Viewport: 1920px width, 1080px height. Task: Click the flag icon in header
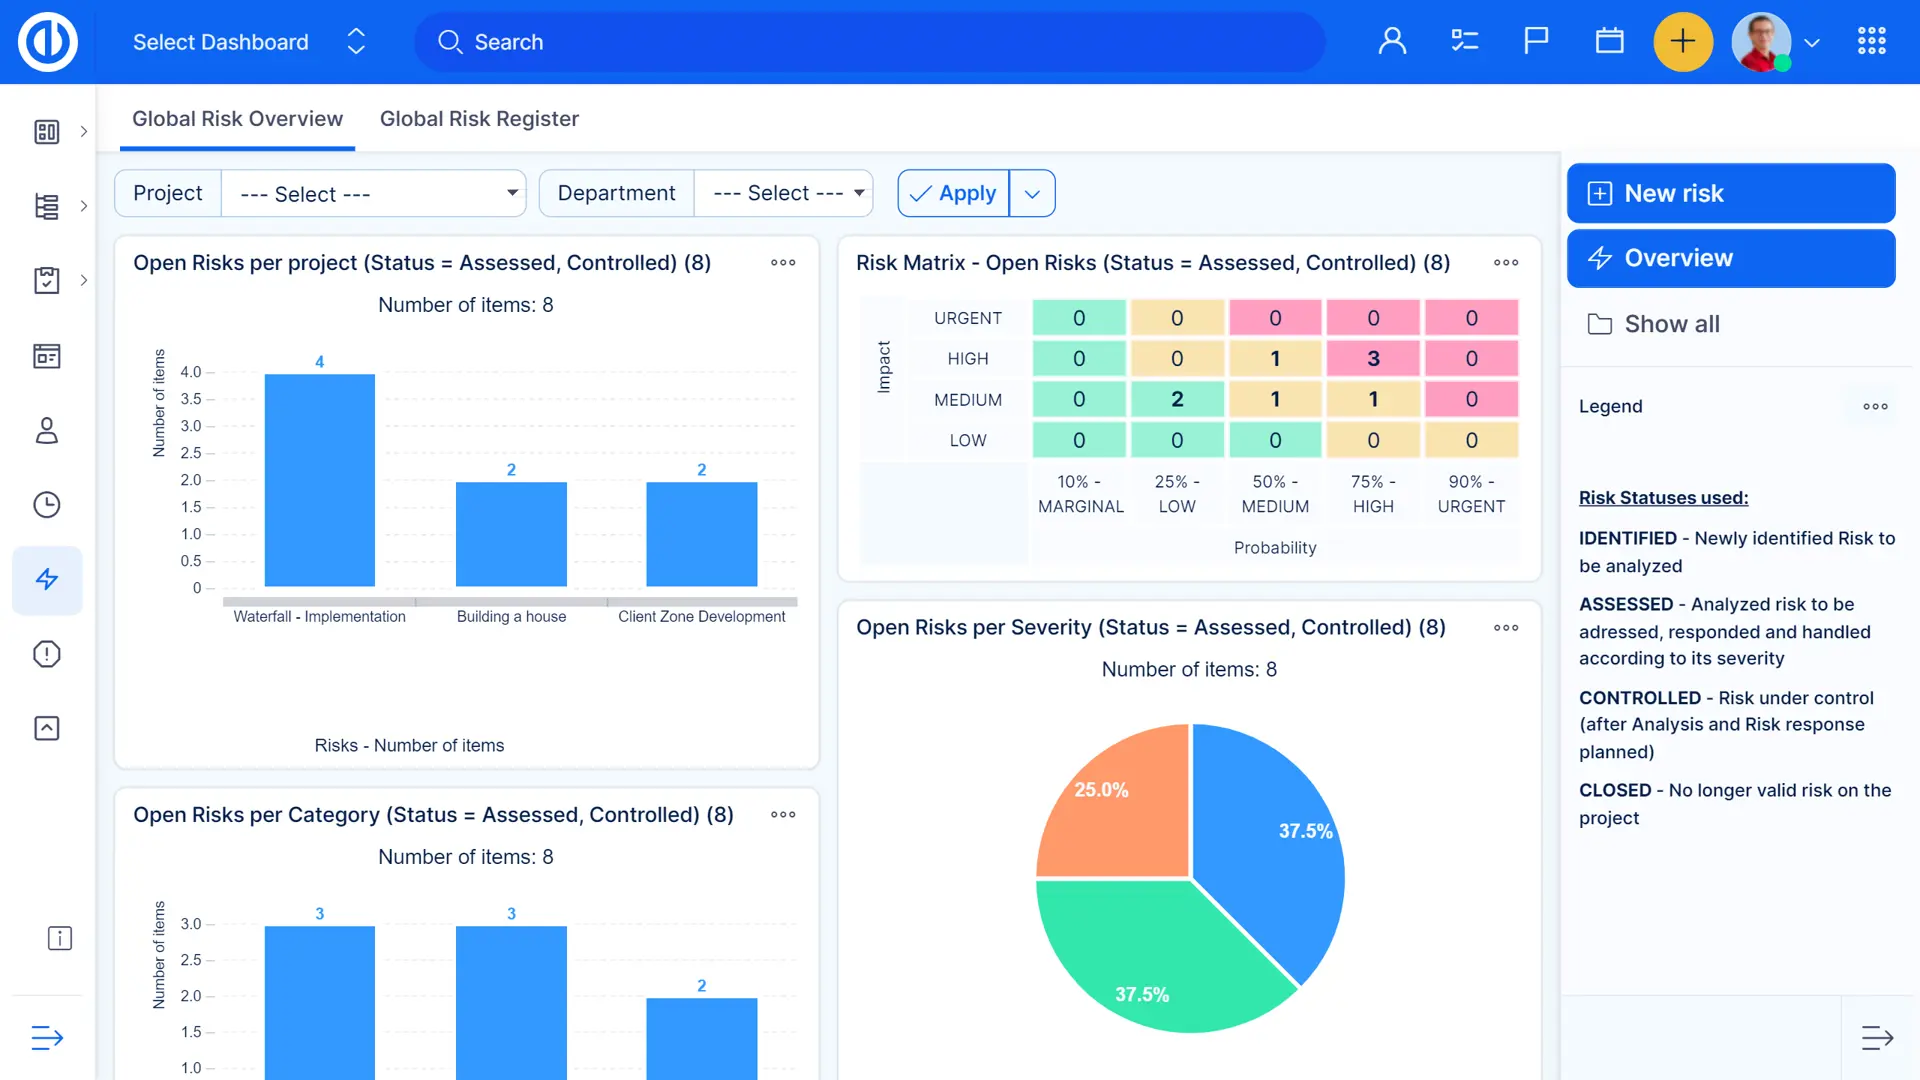tap(1536, 42)
